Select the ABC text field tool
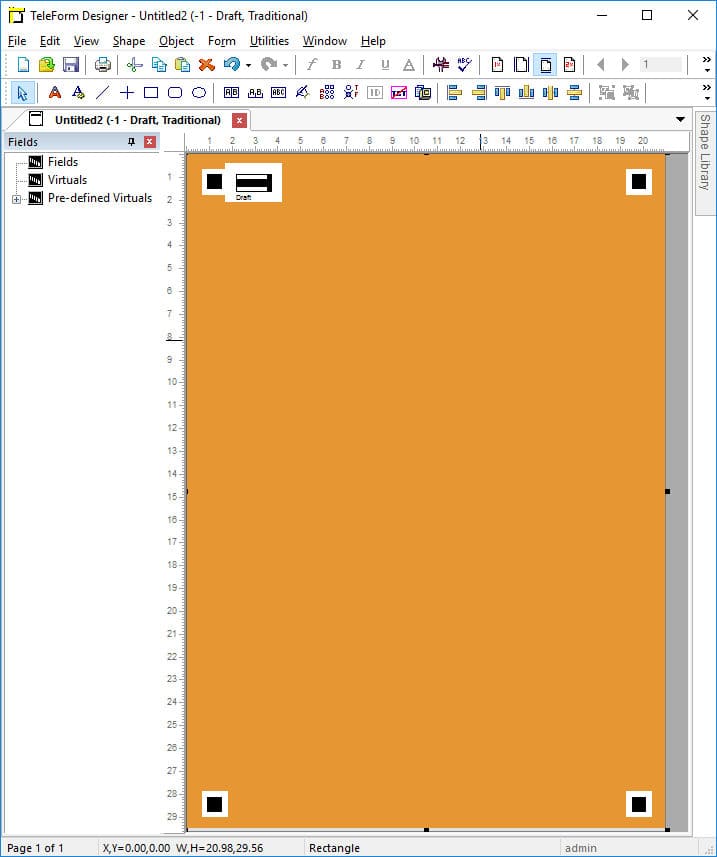Viewport: 717px width, 857px height. click(279, 92)
